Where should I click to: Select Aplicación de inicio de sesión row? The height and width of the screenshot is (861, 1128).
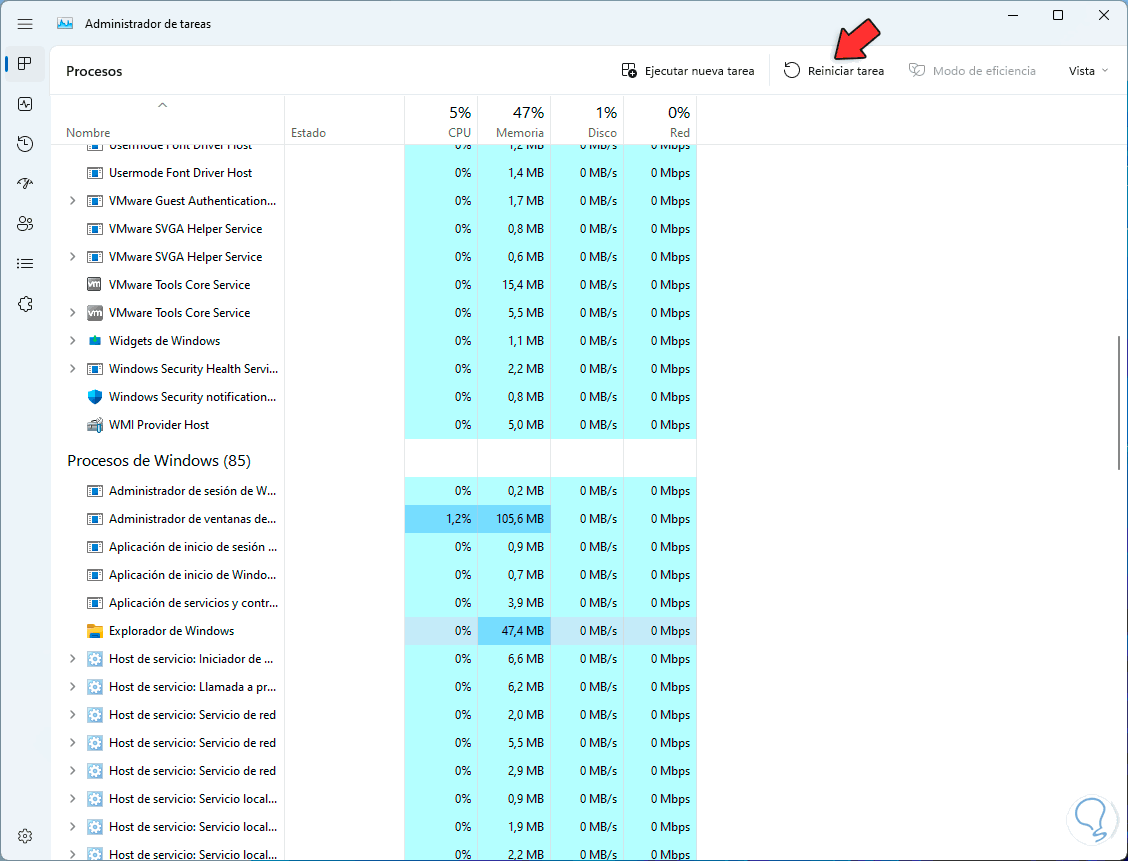(x=373, y=547)
